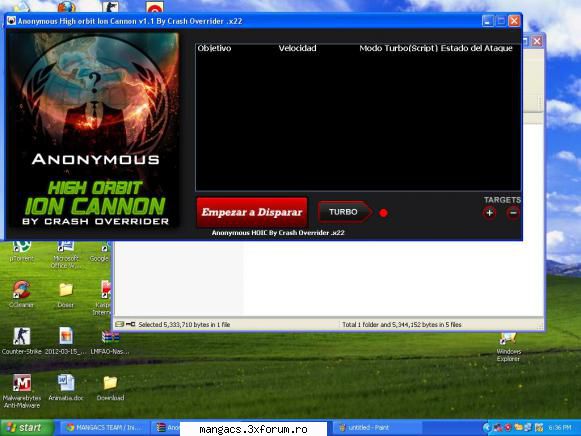The width and height of the screenshot is (581, 436).
Task: Open the Windows Explorer desktop icon
Action: tap(508, 347)
